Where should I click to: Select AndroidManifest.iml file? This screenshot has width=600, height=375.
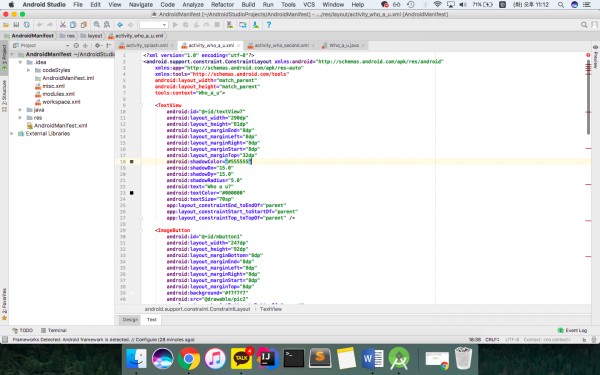pyautogui.click(x=64, y=78)
